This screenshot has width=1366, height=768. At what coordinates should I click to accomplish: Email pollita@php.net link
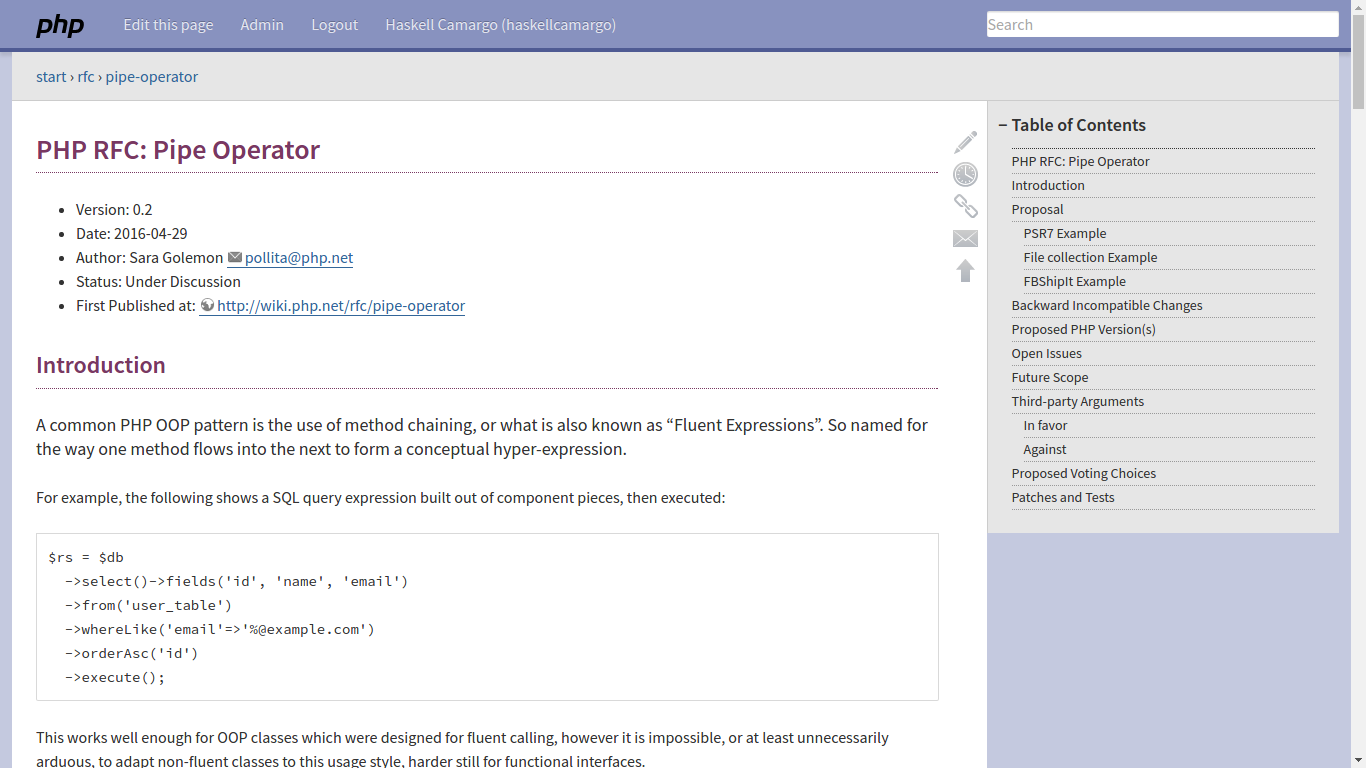tap(299, 258)
